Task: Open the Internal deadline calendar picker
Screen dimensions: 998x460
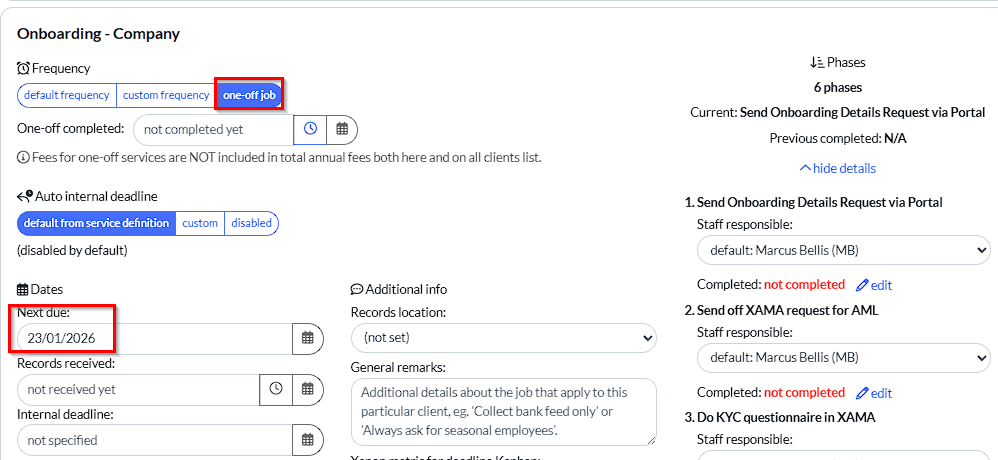Action: pyautogui.click(x=308, y=440)
